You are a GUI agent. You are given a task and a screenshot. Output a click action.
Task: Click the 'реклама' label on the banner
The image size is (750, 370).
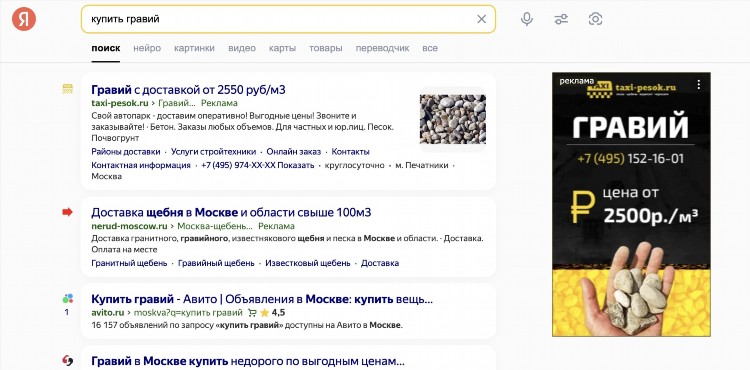coord(576,81)
